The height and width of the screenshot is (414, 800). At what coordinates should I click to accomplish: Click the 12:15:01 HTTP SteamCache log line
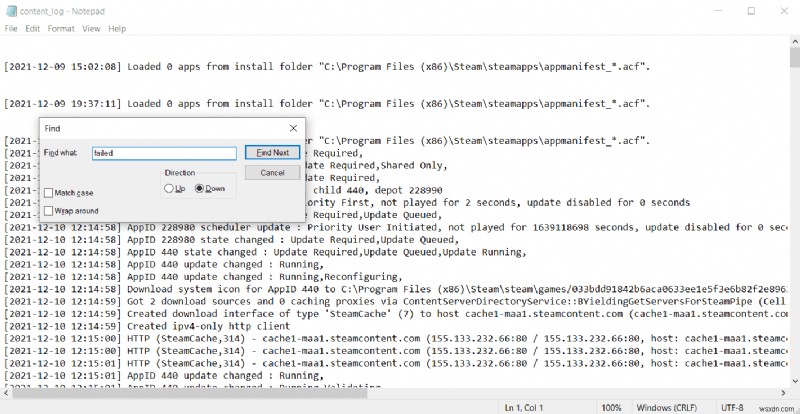pyautogui.click(x=395, y=363)
